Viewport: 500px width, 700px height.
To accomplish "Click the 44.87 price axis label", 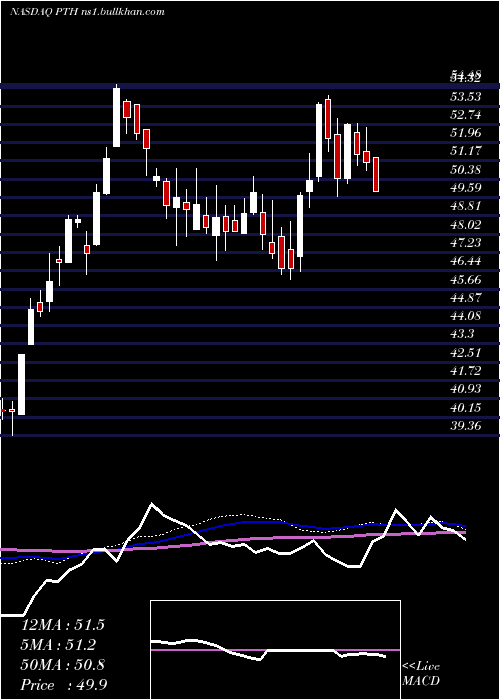I will pyautogui.click(x=466, y=298).
